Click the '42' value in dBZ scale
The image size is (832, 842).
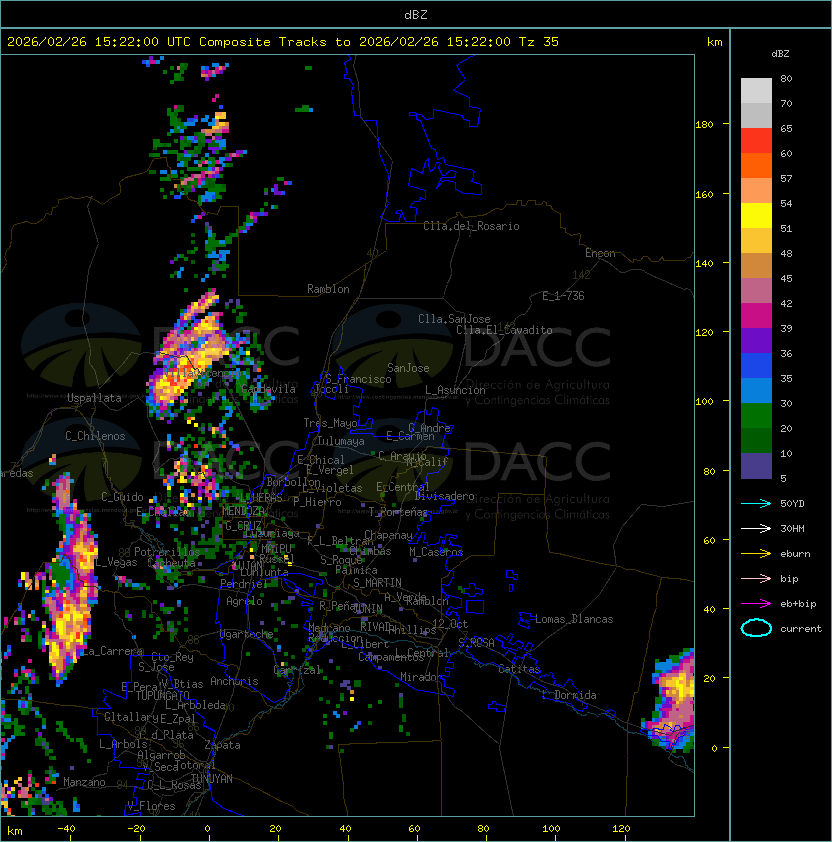[786, 303]
